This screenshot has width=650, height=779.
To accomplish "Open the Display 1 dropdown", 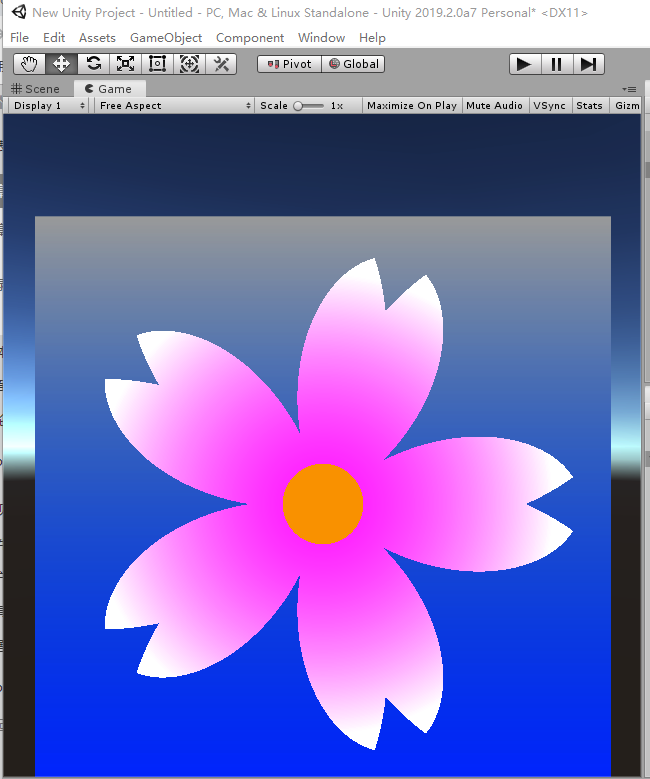I will pyautogui.click(x=49, y=105).
